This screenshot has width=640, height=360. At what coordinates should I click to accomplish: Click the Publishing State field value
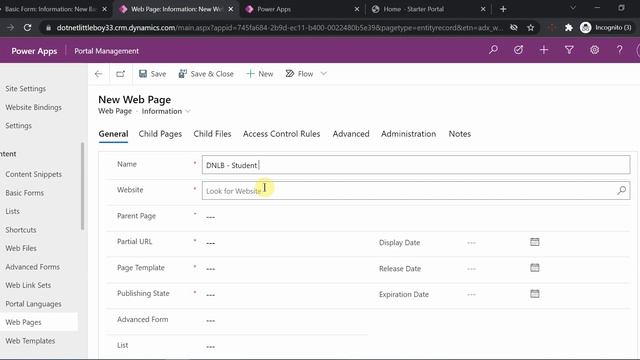click(x=211, y=295)
